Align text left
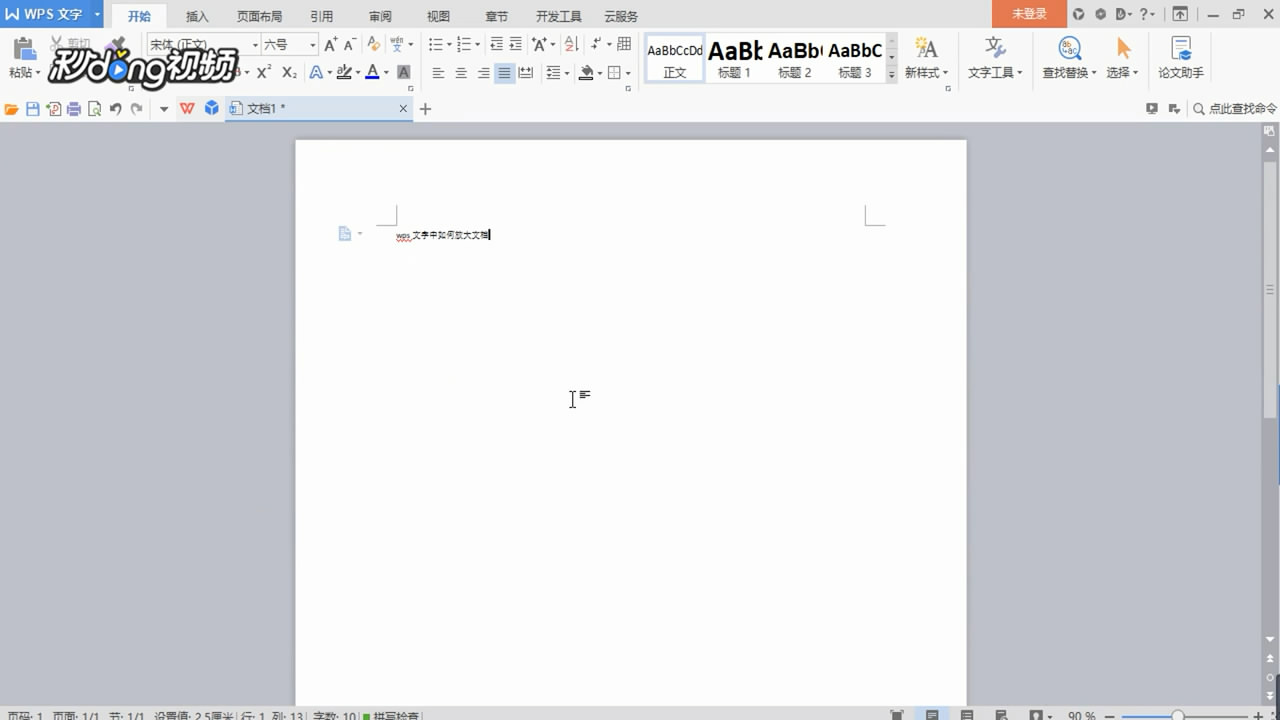 click(438, 73)
